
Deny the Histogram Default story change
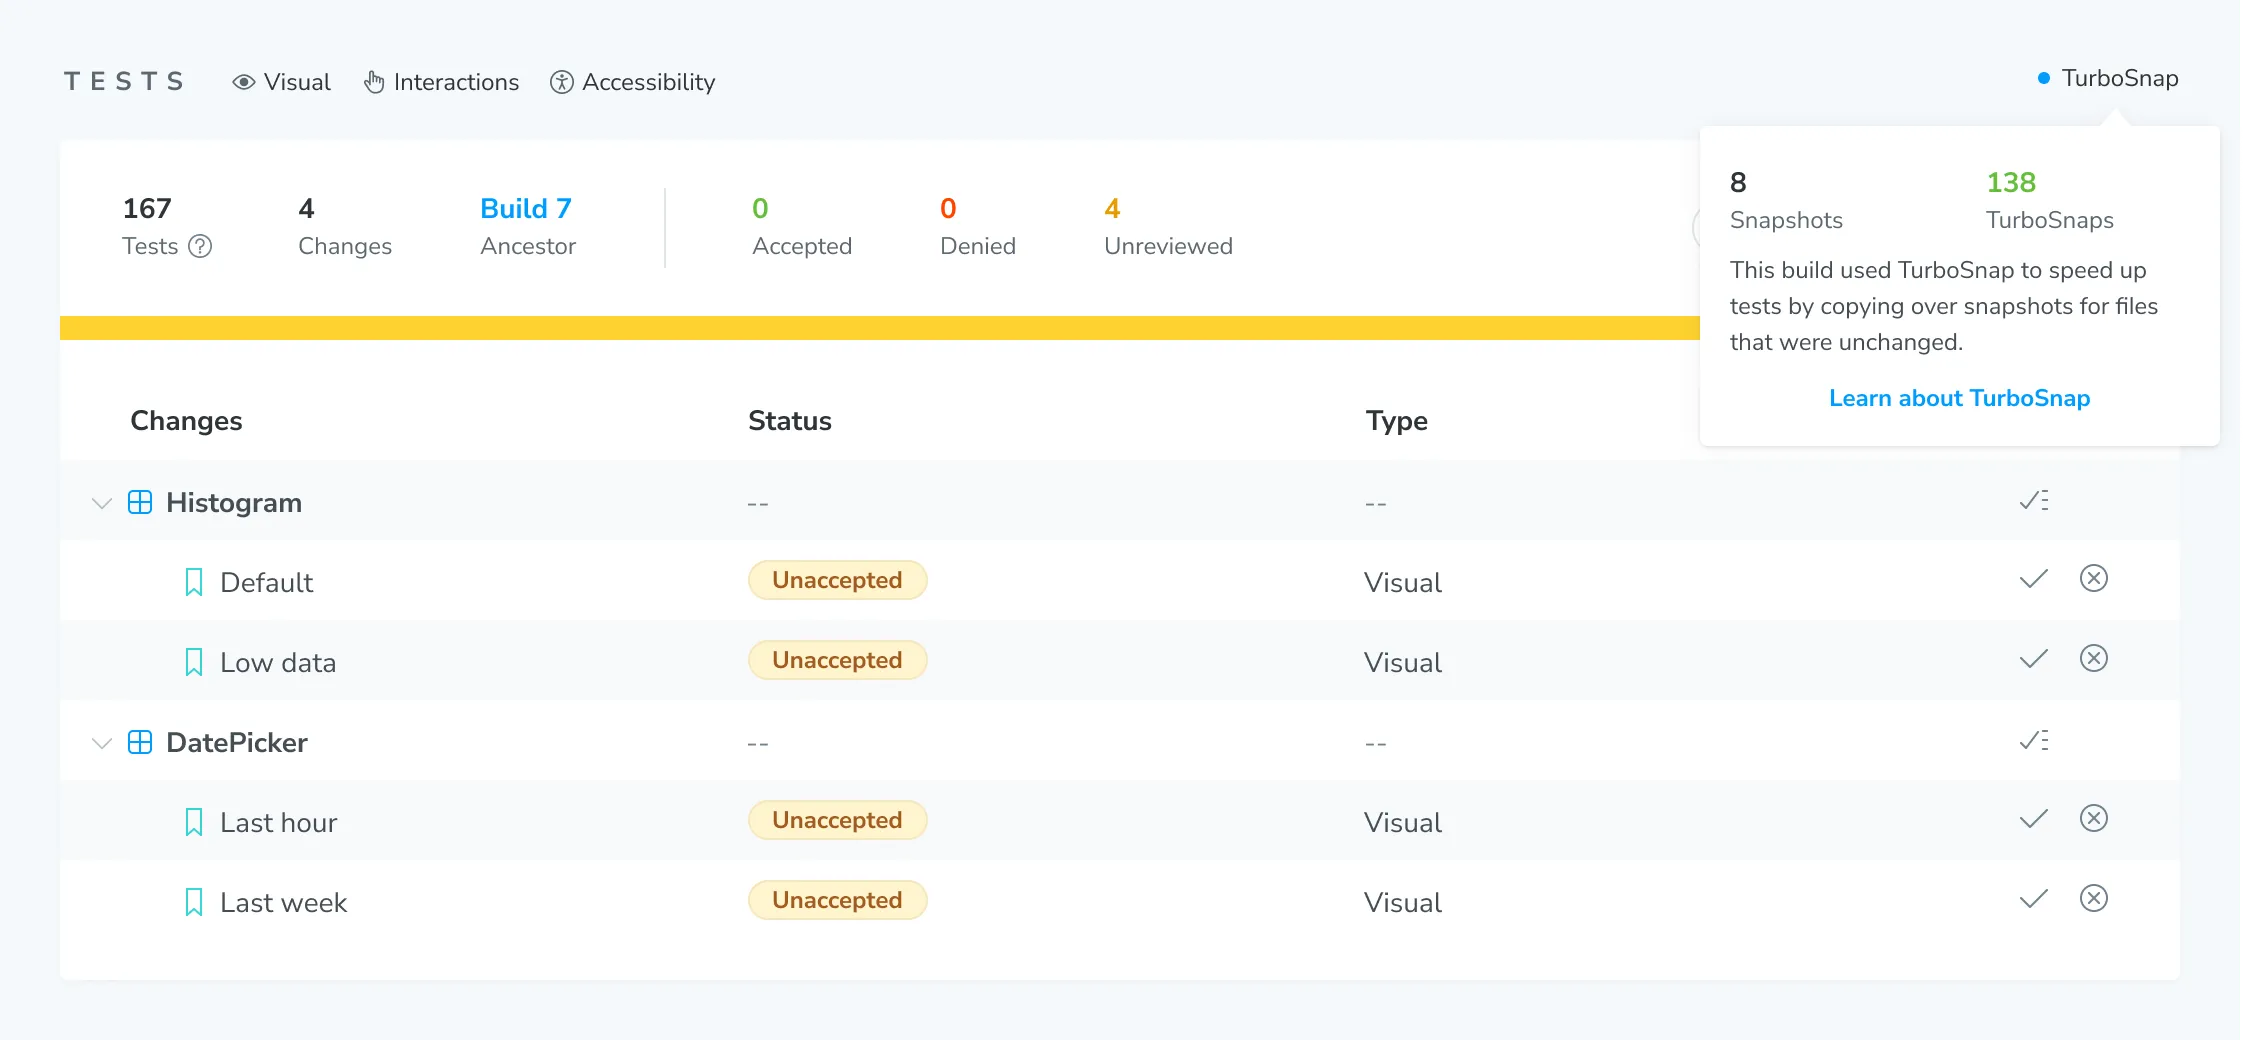(2093, 579)
